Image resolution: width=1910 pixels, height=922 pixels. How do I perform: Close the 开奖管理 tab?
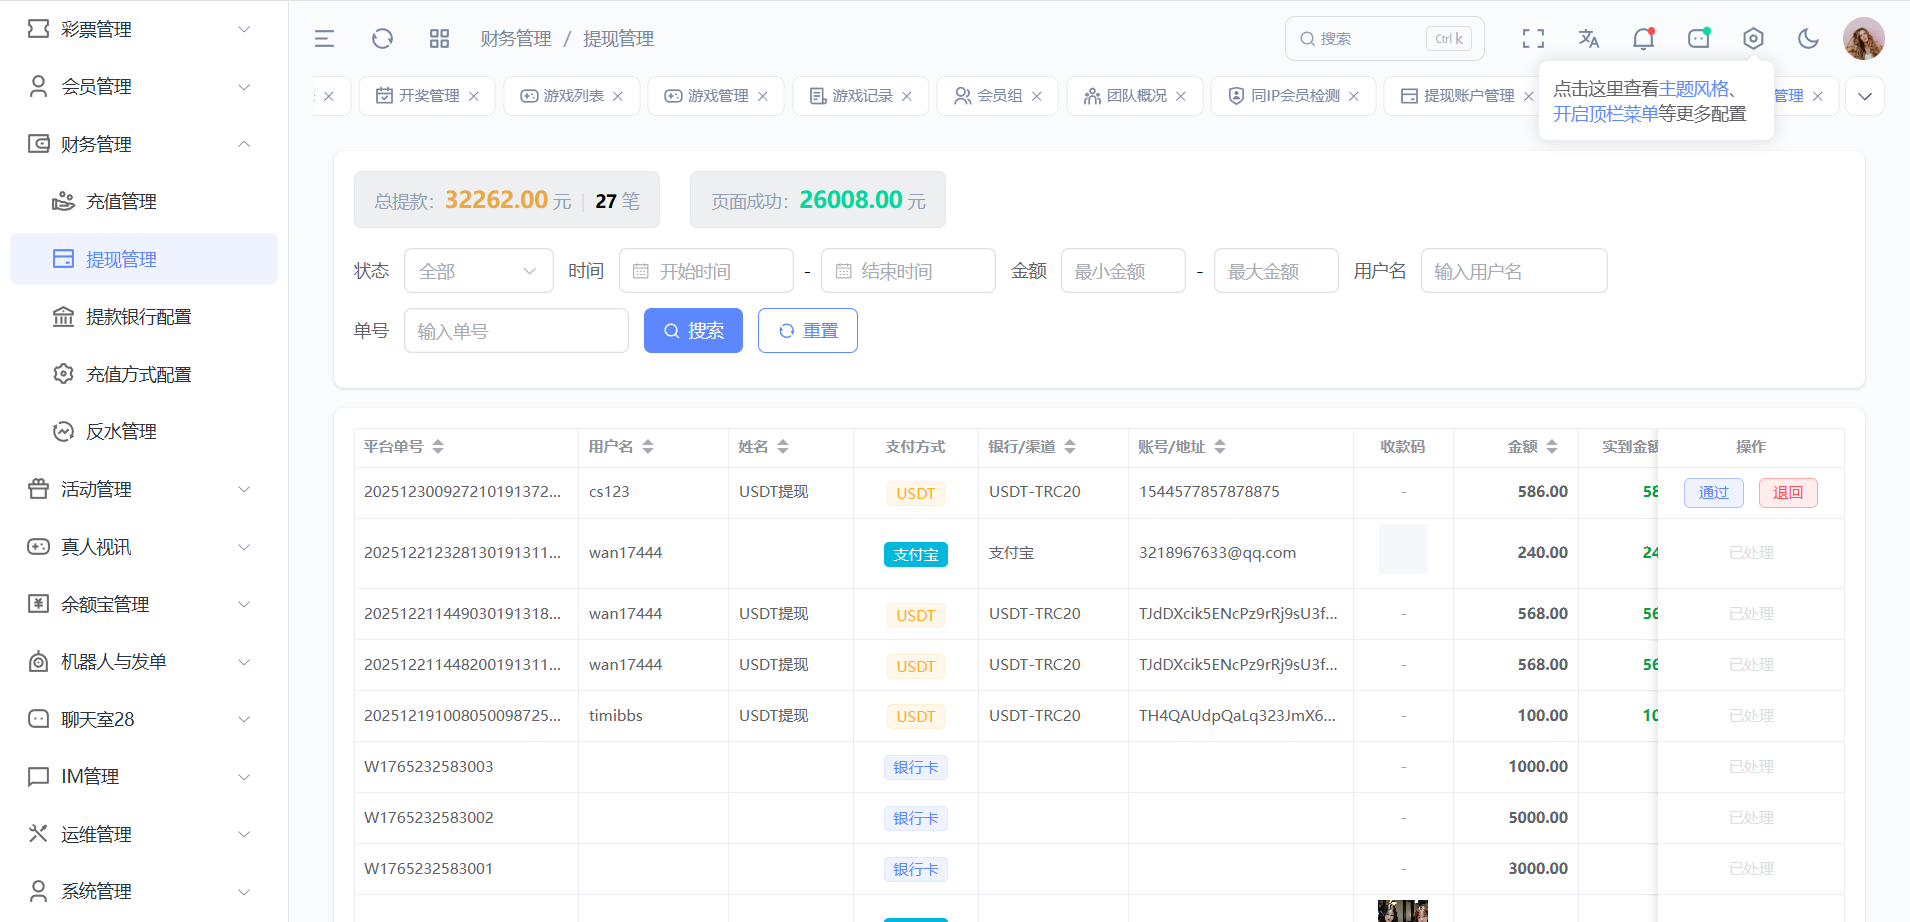coord(474,96)
